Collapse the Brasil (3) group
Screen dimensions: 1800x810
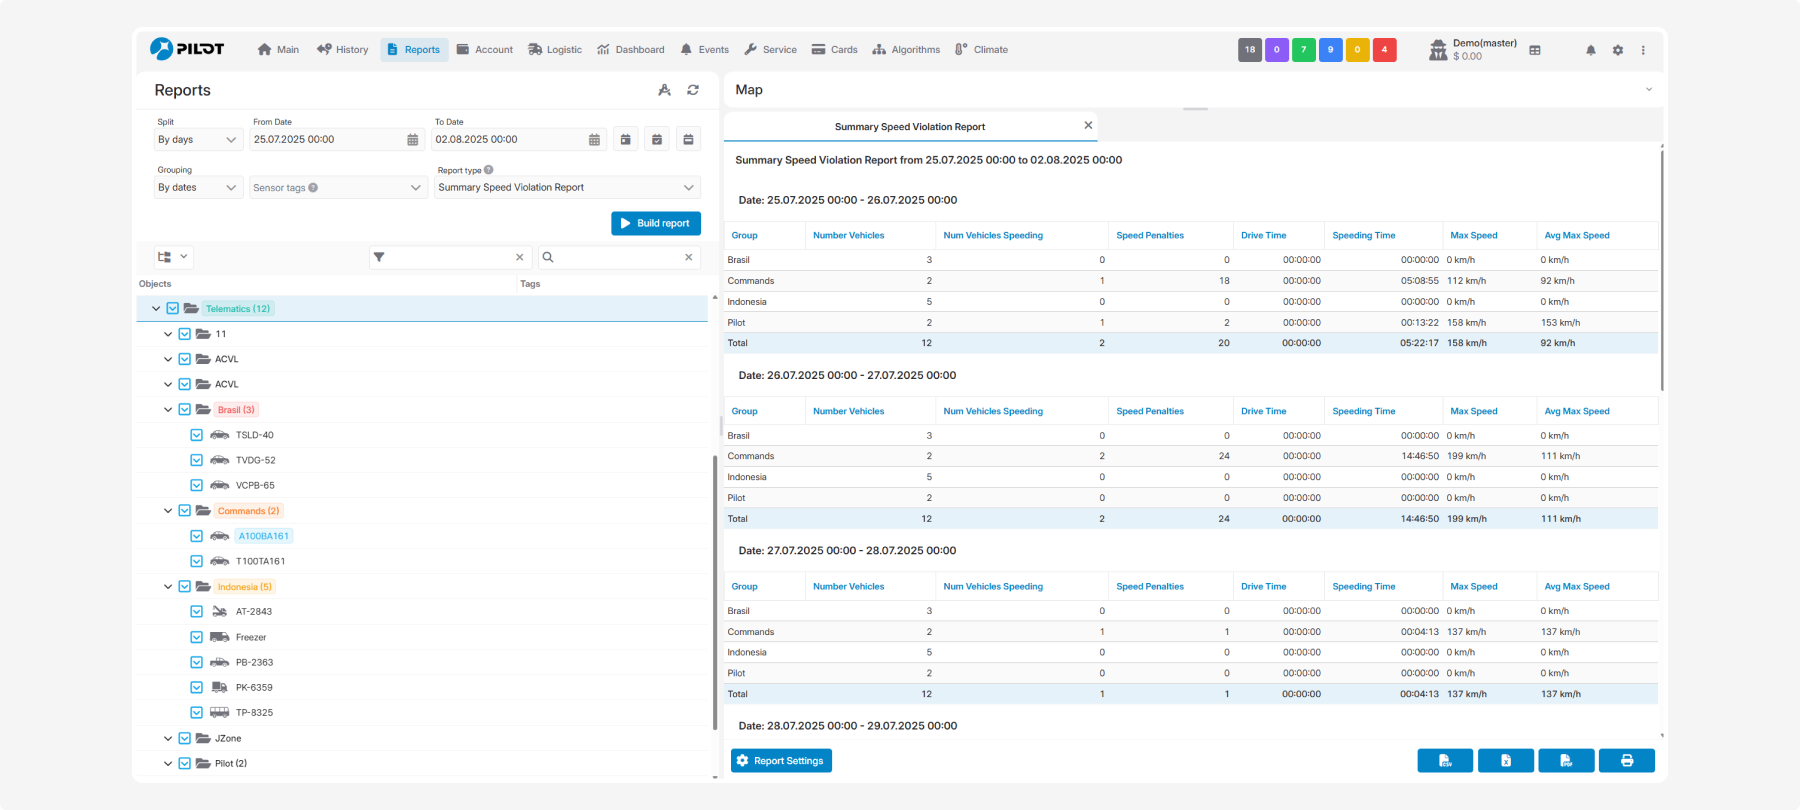click(x=168, y=410)
